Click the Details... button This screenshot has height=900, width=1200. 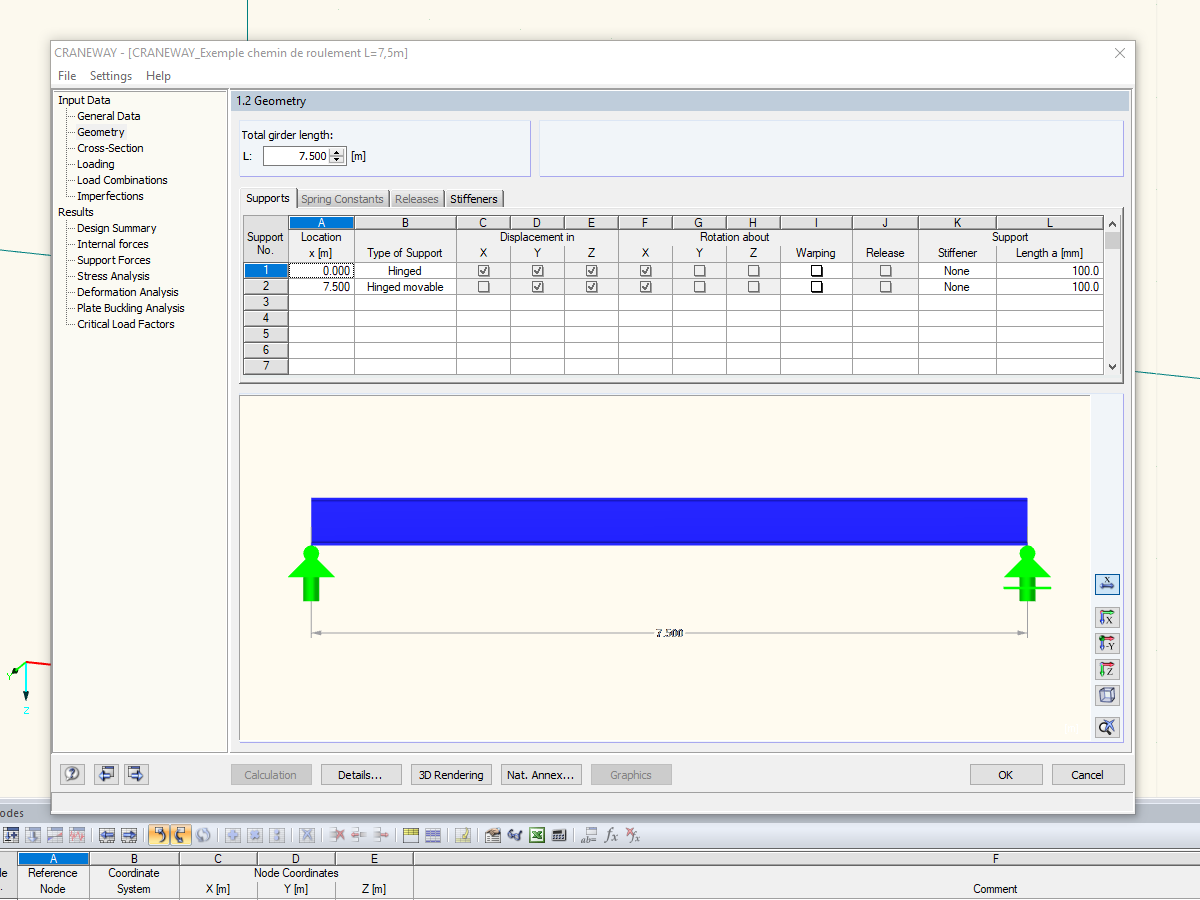361,775
